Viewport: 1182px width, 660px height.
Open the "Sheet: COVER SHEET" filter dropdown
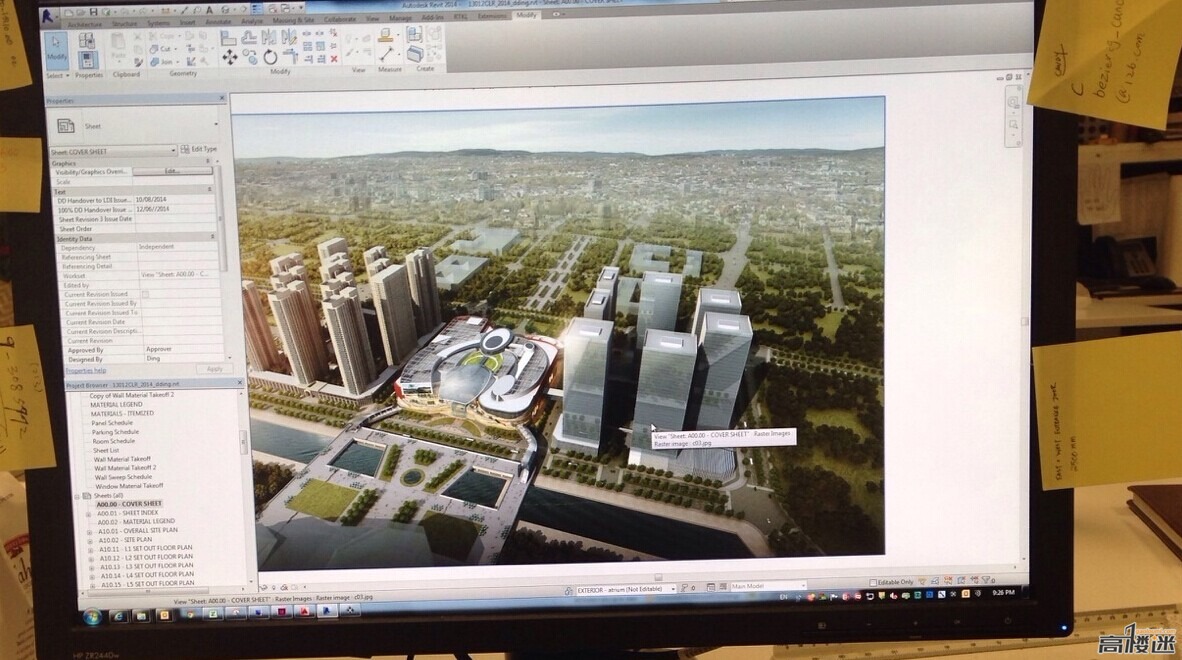[113, 151]
